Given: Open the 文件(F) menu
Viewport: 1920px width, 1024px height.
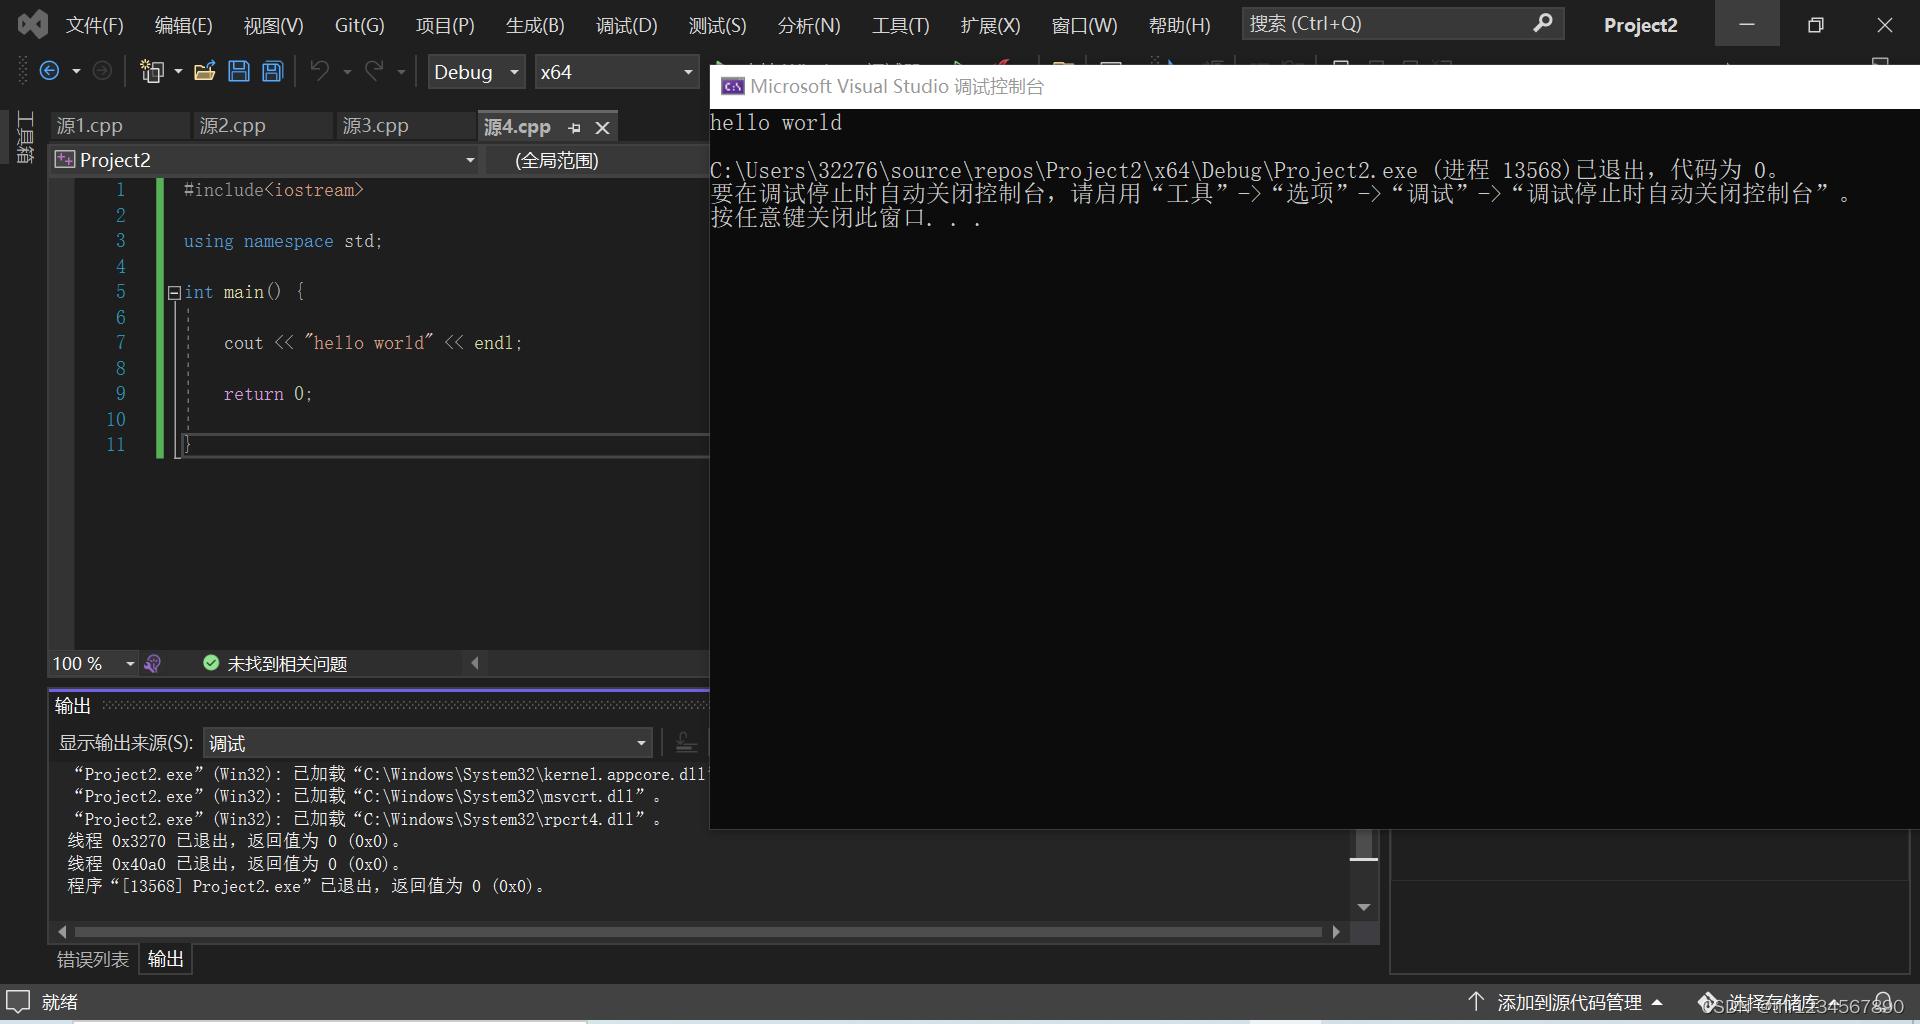Looking at the screenshot, I should coord(95,25).
